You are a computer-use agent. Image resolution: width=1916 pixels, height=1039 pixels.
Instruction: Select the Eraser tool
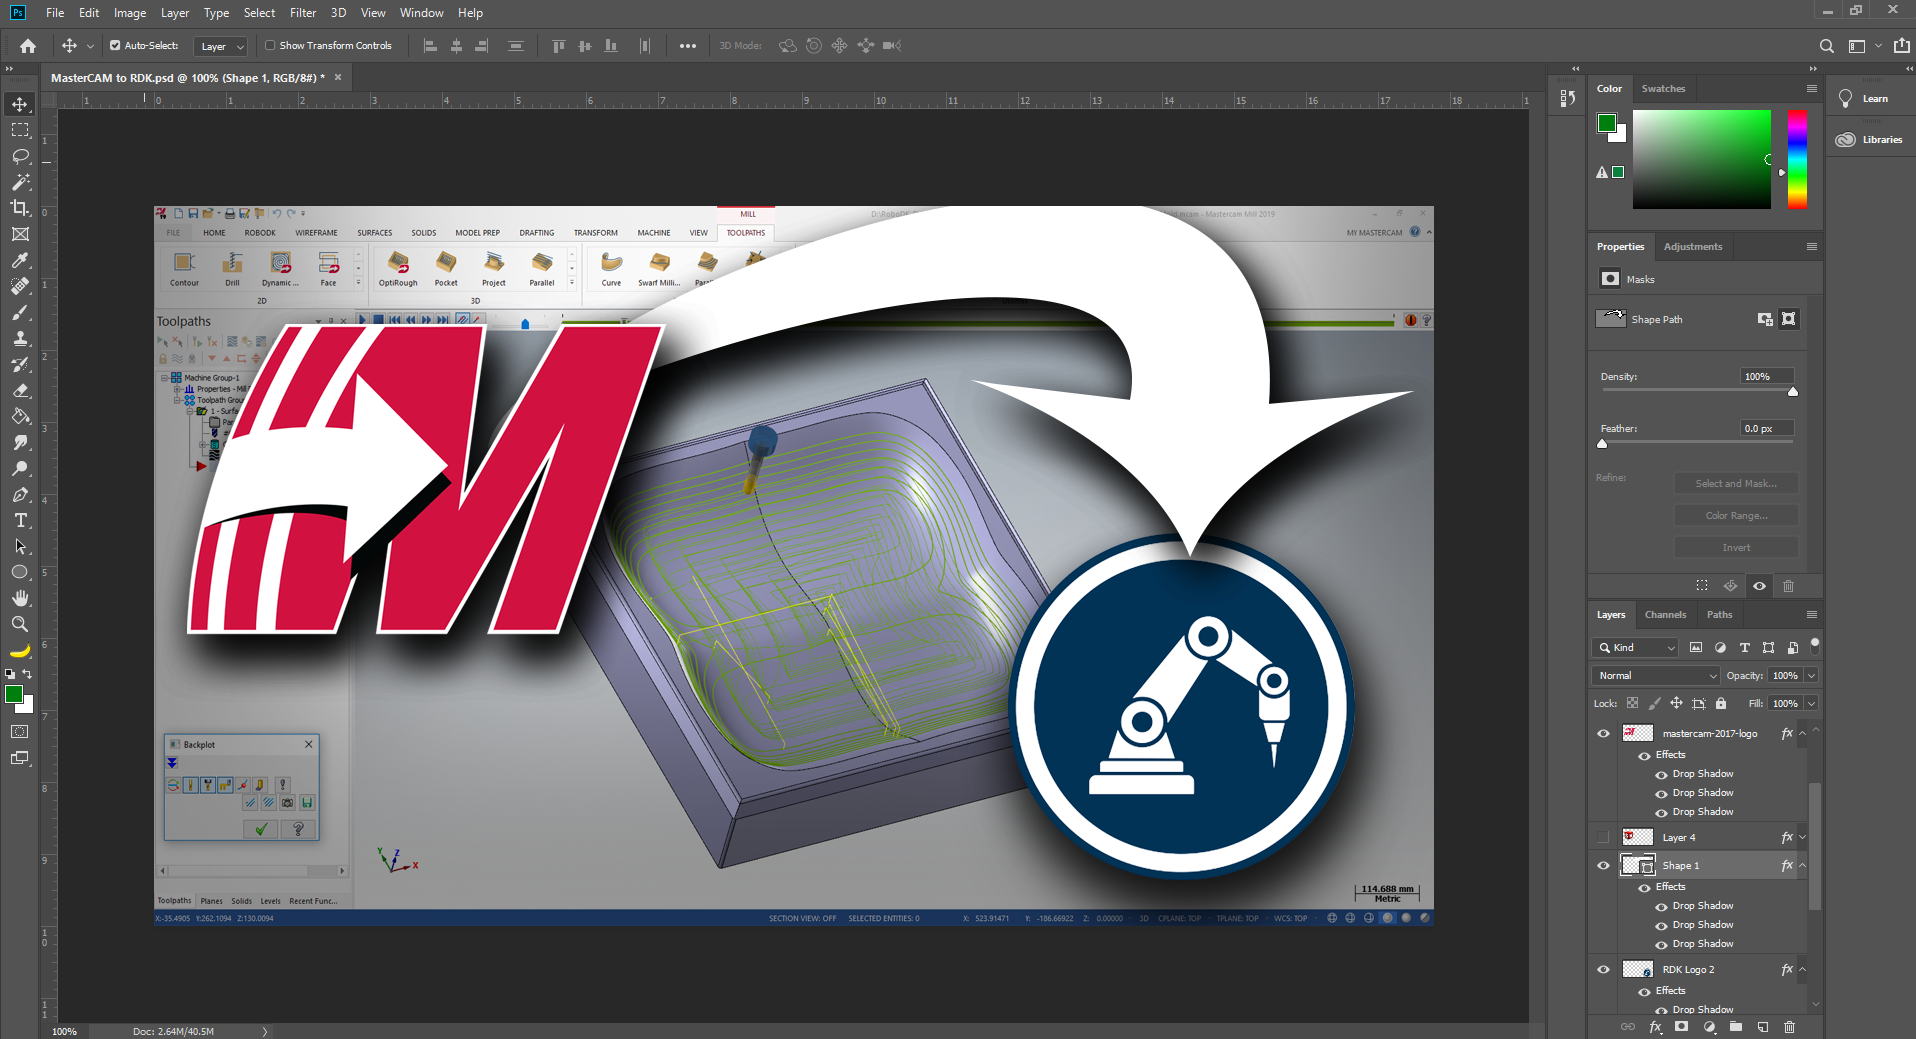20,390
